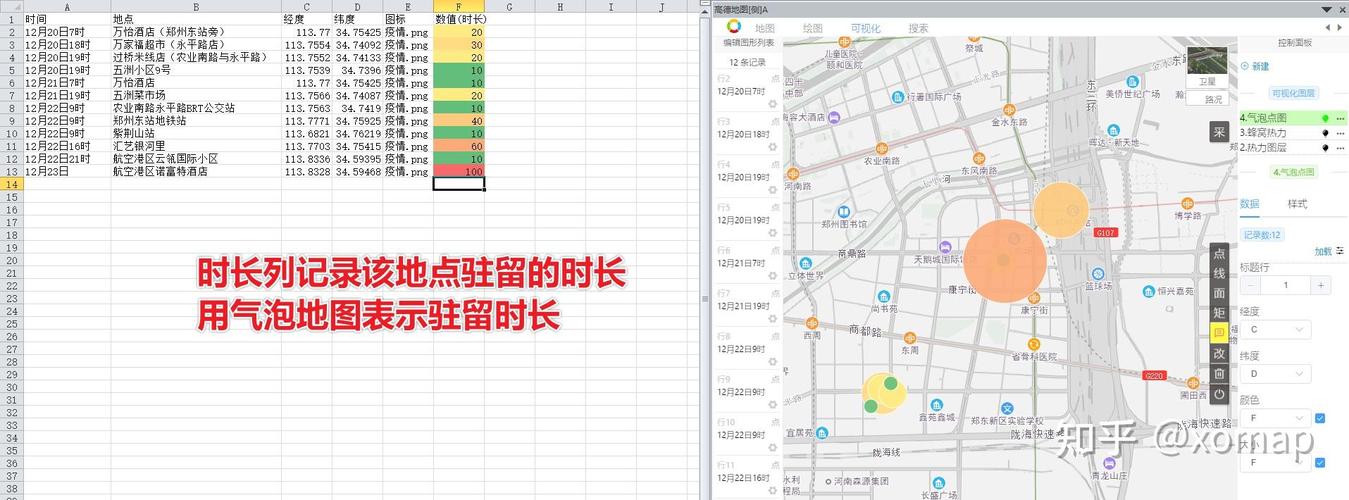This screenshot has width=1349, height=500.
Task: Toggle visibility of 2.热力图层 layer
Action: click(x=1325, y=147)
